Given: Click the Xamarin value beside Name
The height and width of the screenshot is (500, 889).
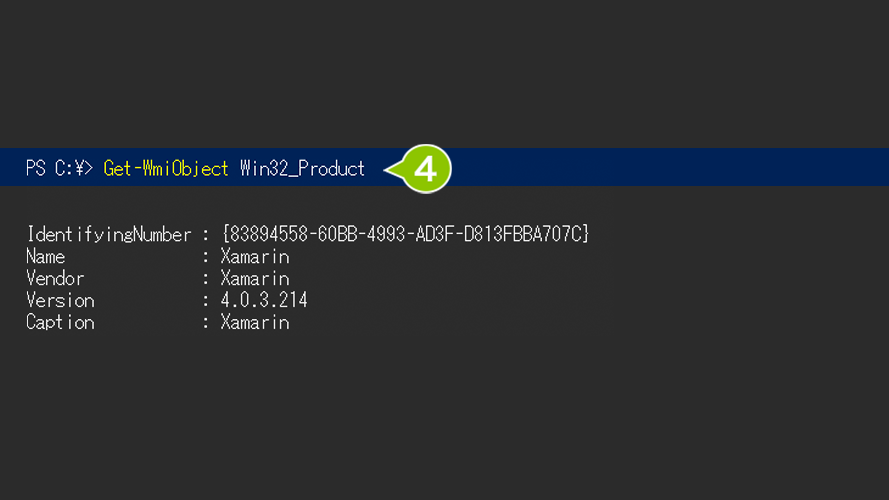Looking at the screenshot, I should (255, 257).
